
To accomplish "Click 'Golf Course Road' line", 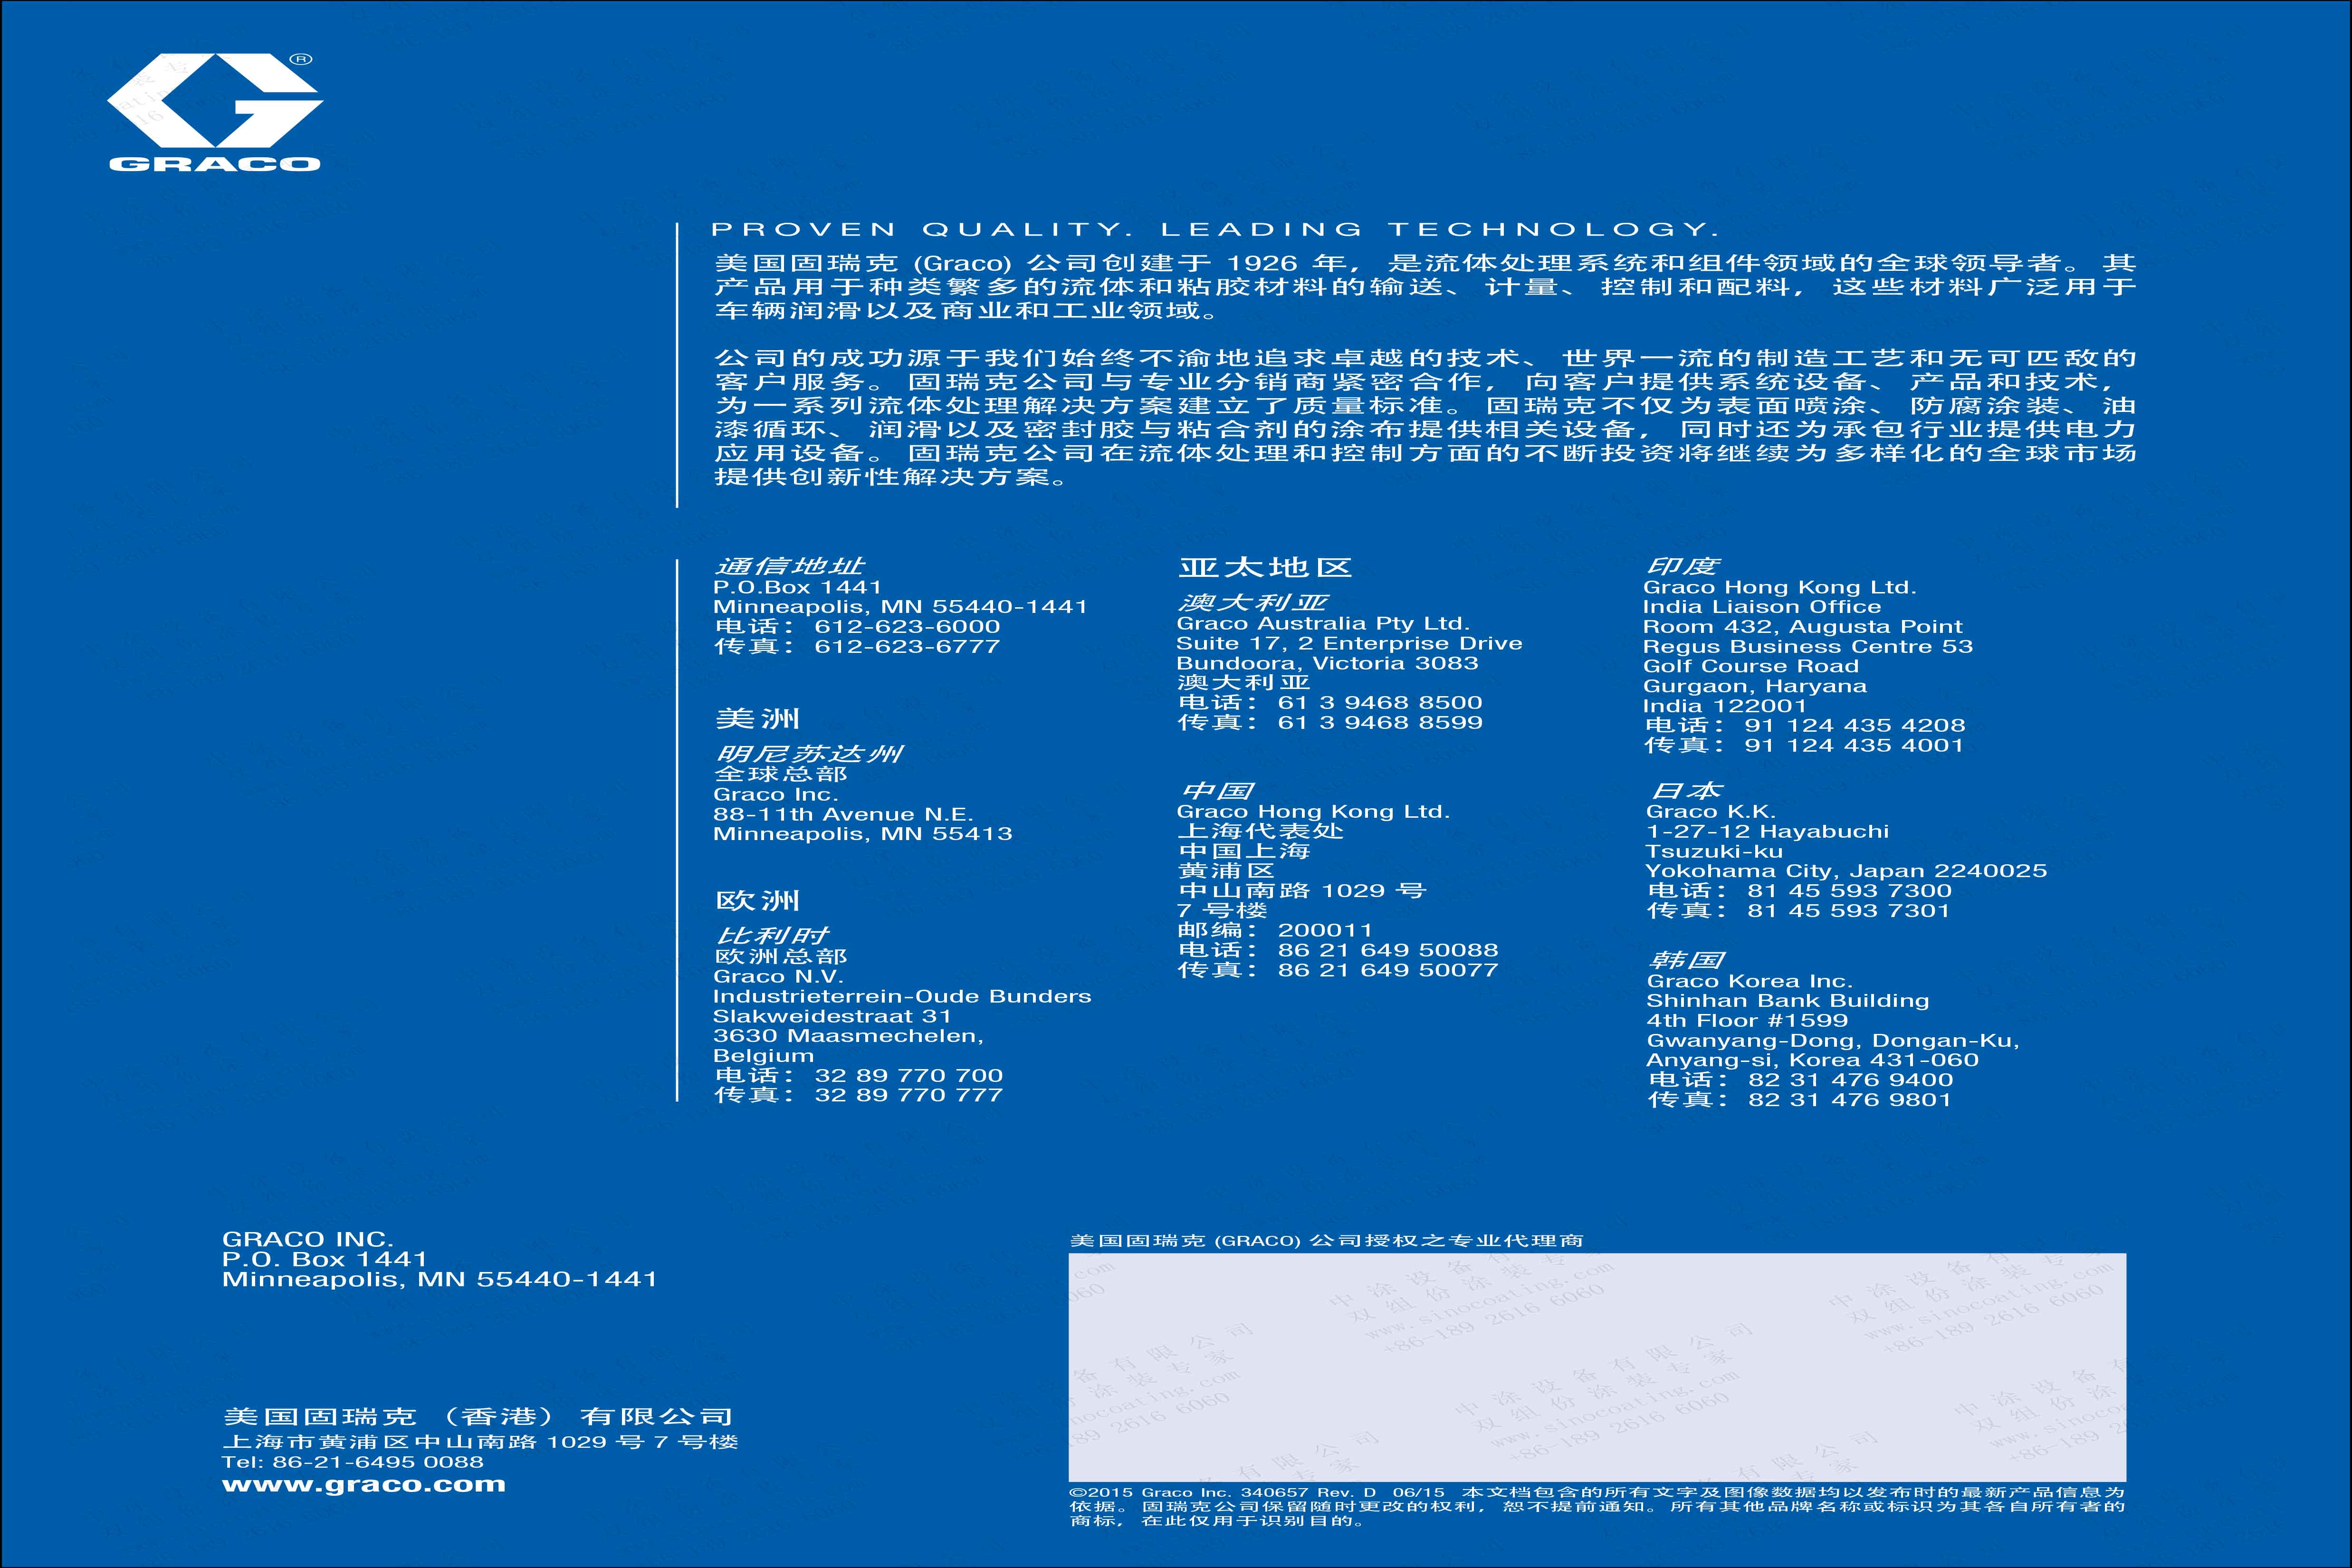I will (x=1751, y=667).
